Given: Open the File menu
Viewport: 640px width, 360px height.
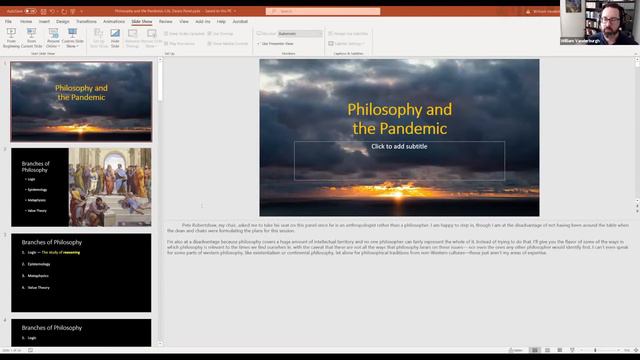Looking at the screenshot, I should click(8, 22).
